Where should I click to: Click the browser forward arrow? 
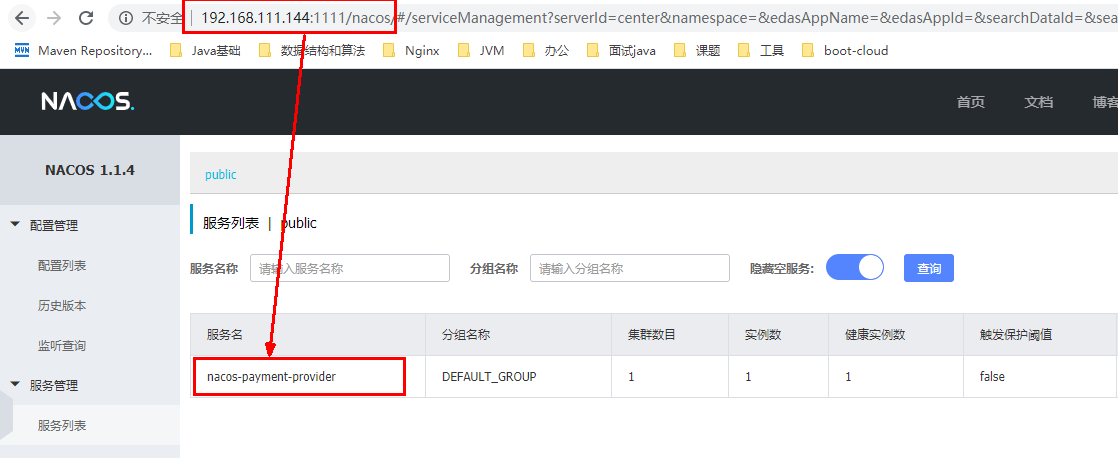click(53, 18)
